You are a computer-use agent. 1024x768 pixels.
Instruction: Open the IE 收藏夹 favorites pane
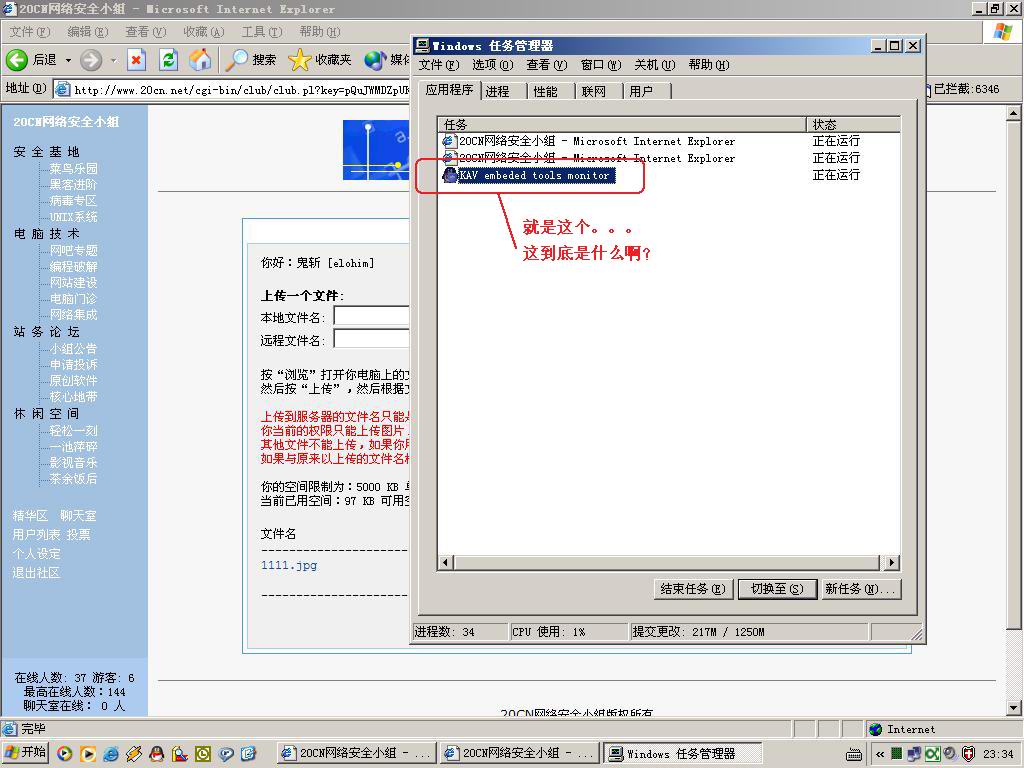320,60
